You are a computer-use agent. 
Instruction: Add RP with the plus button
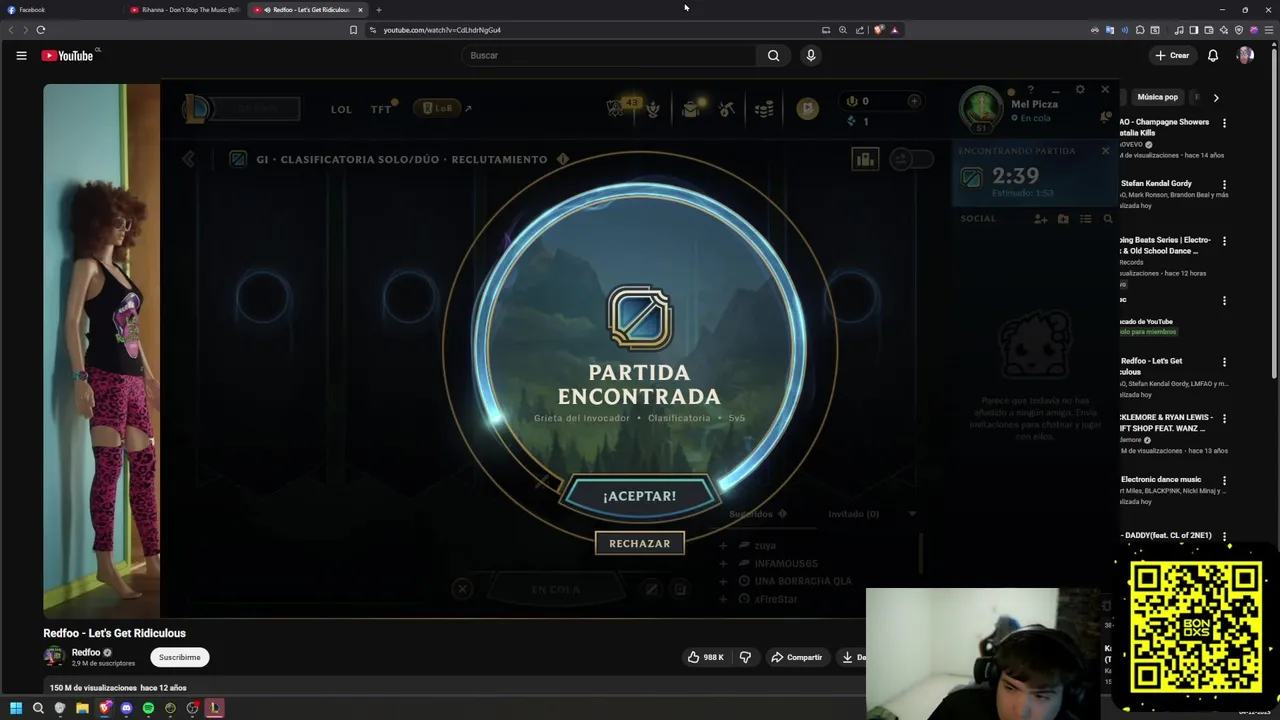pyautogui.click(x=913, y=101)
